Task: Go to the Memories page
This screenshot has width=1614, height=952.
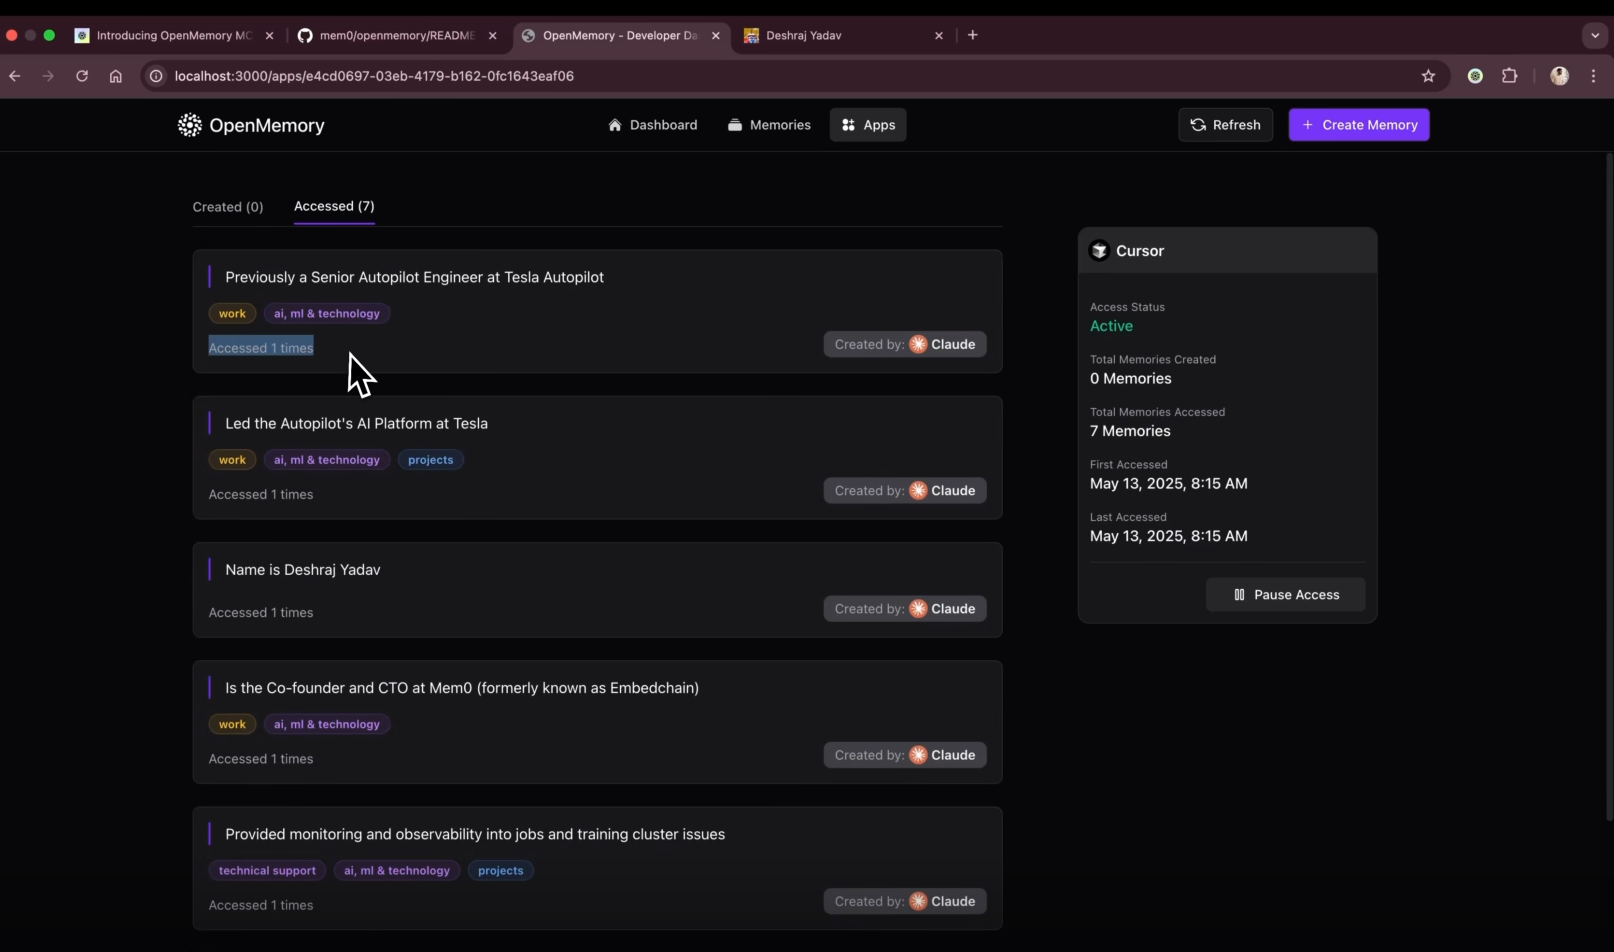Action: tap(769, 125)
